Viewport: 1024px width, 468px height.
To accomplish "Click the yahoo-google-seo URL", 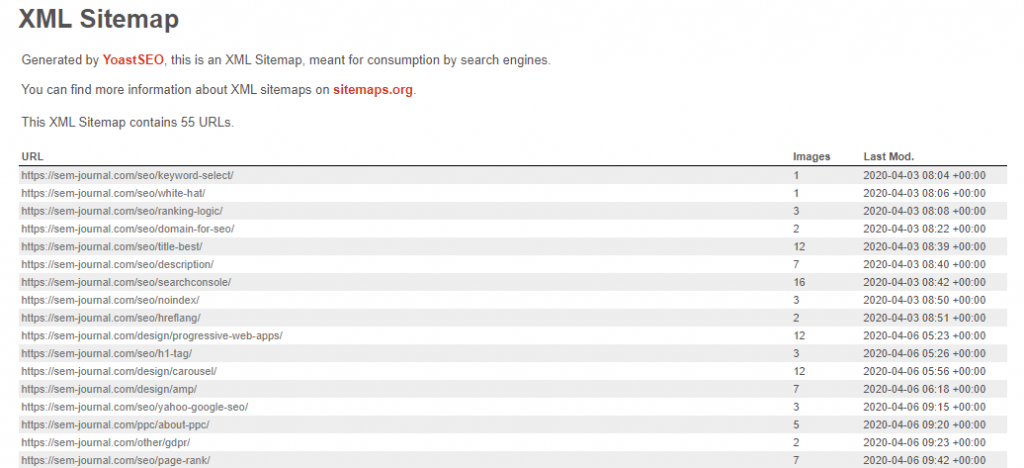I will (135, 407).
